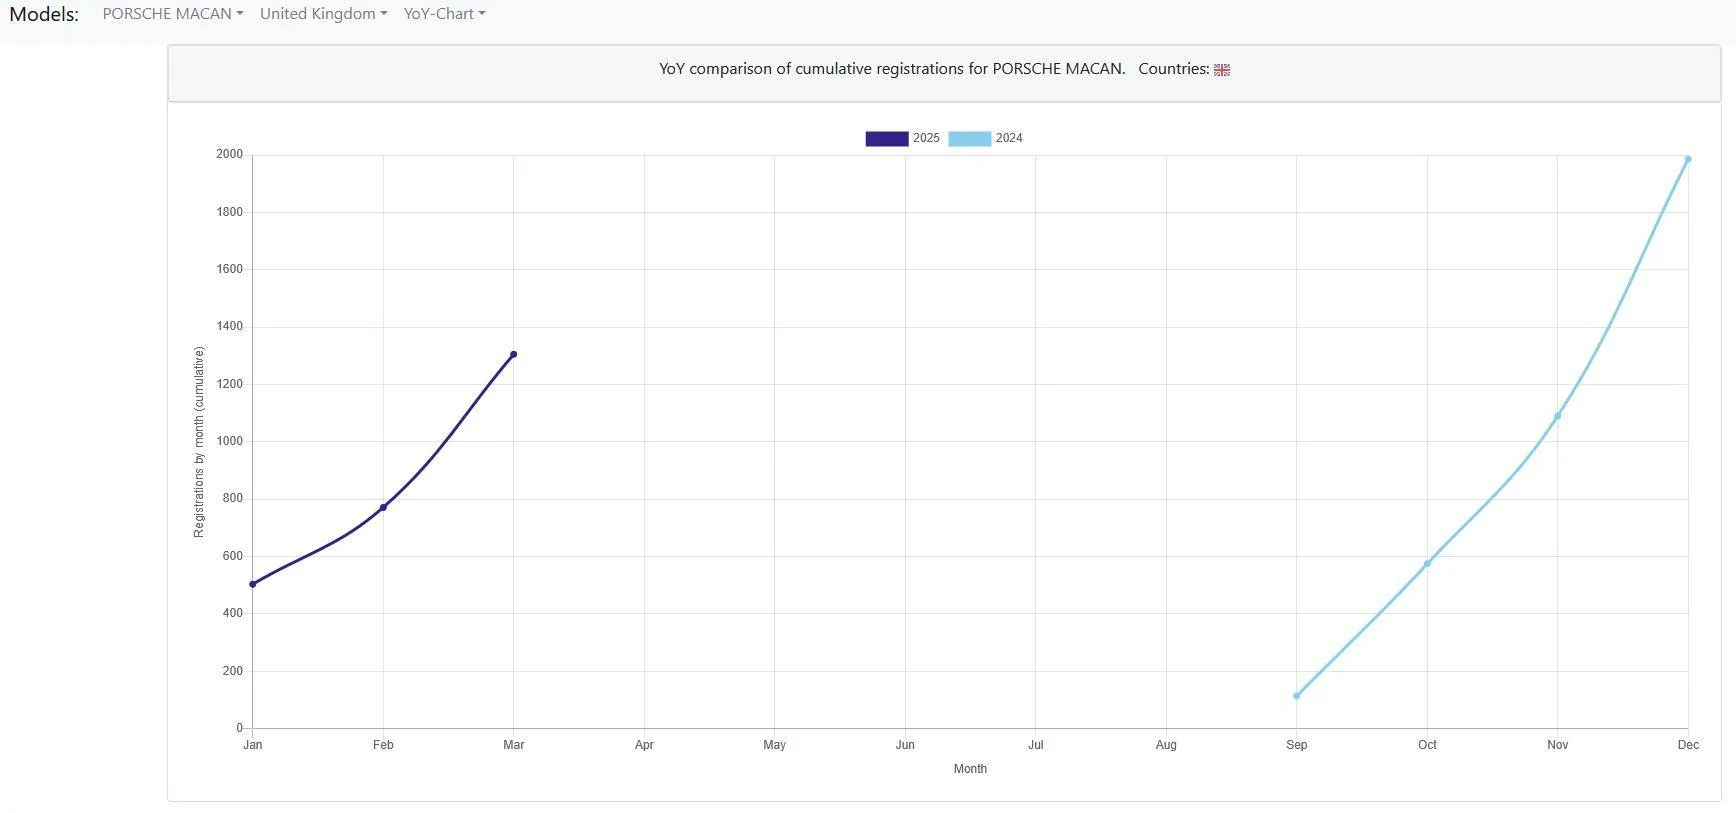1736x813 pixels.
Task: Select the 2025 March data point
Action: tap(514, 354)
